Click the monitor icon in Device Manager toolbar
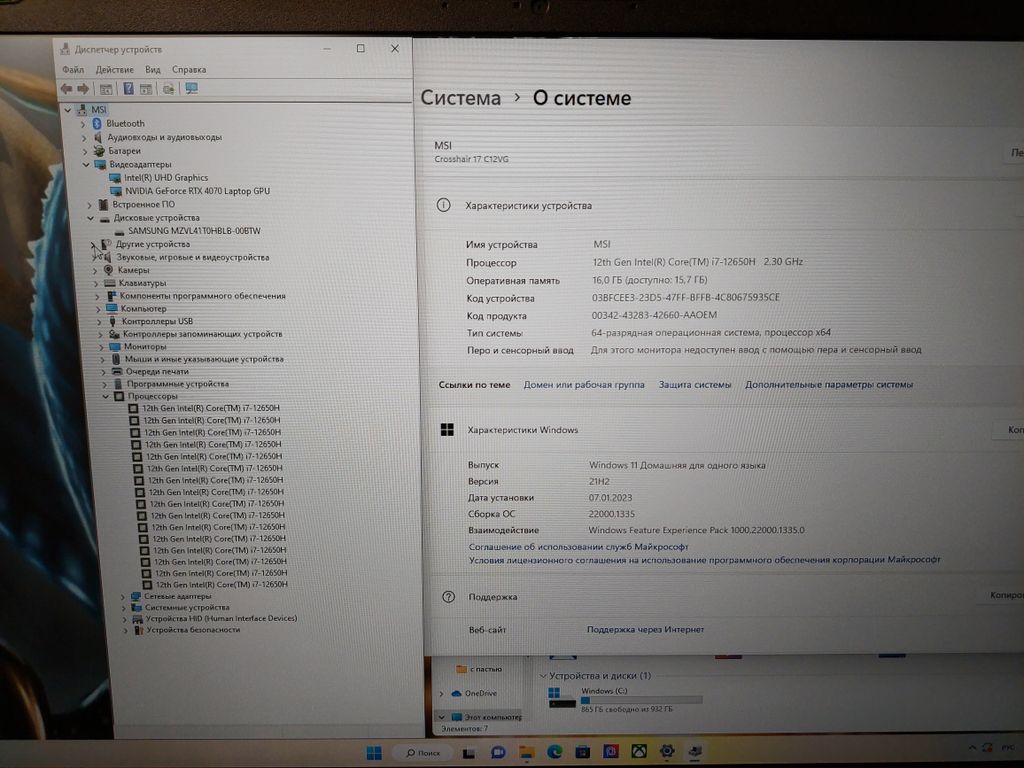This screenshot has width=1024, height=768. [191, 88]
